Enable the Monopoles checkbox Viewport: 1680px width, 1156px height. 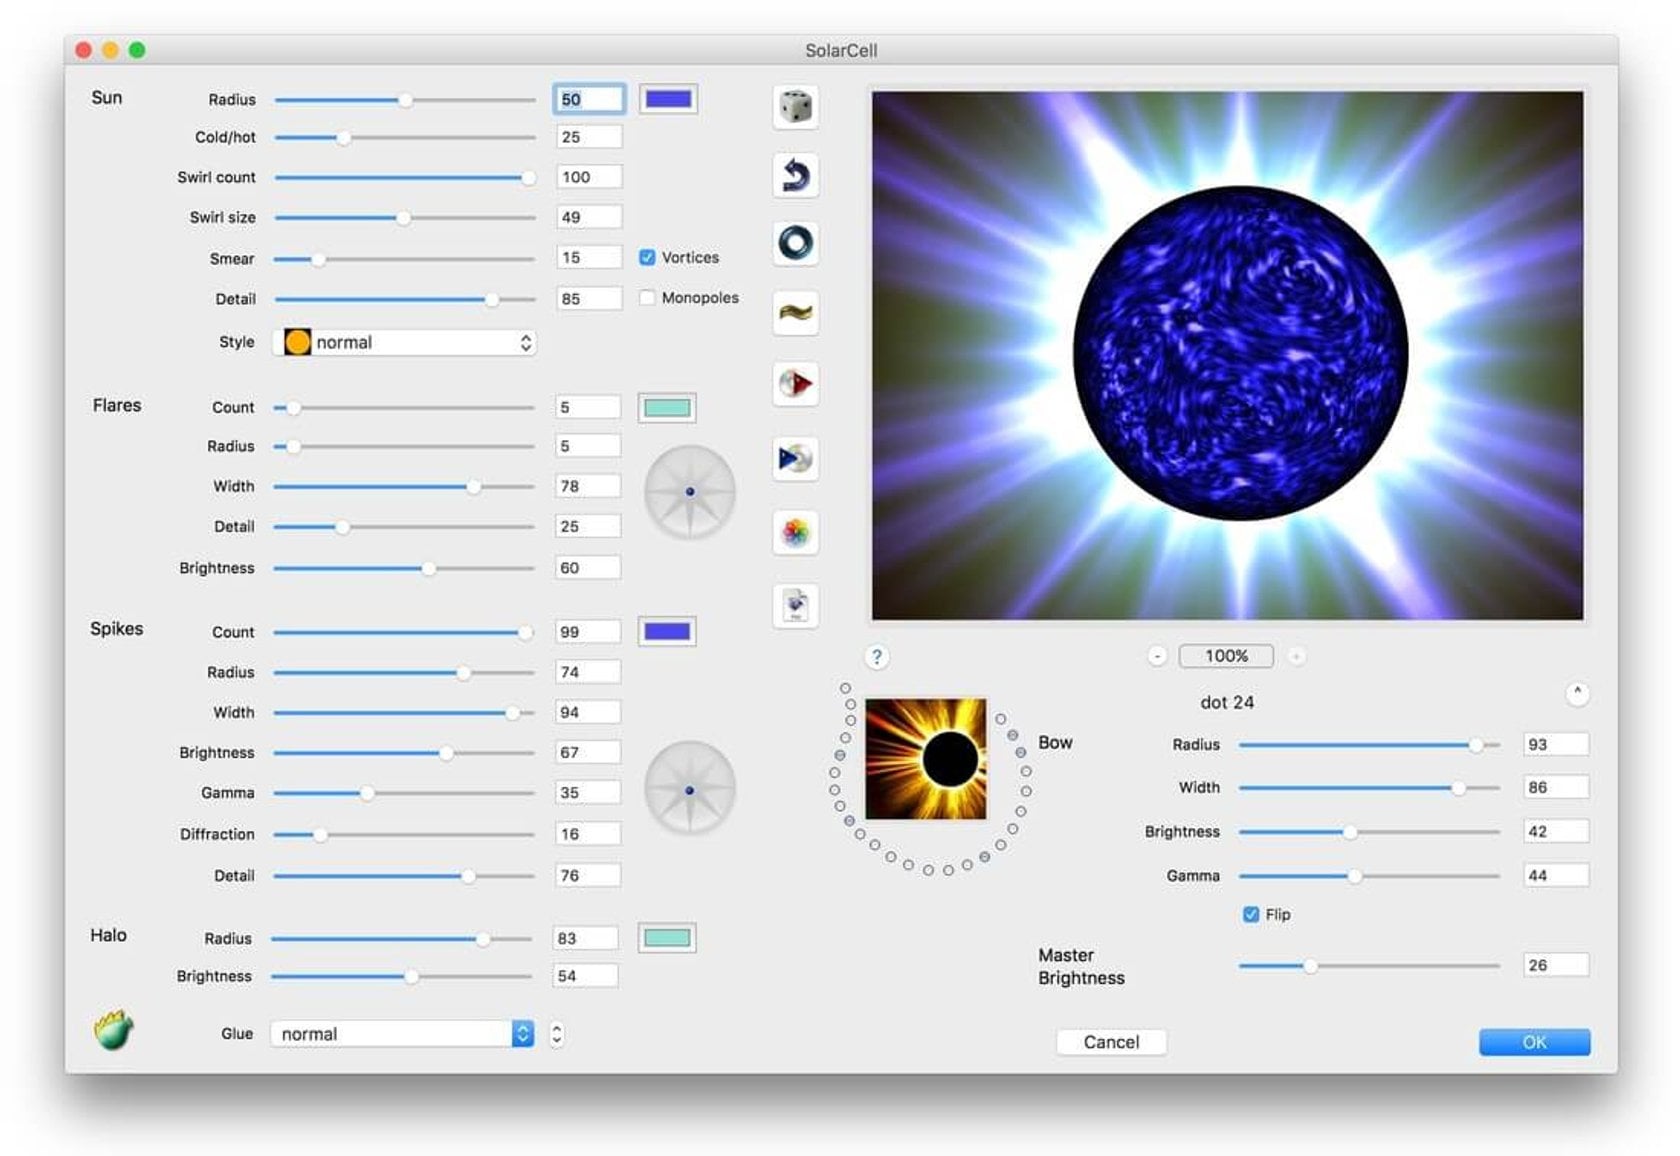point(647,297)
